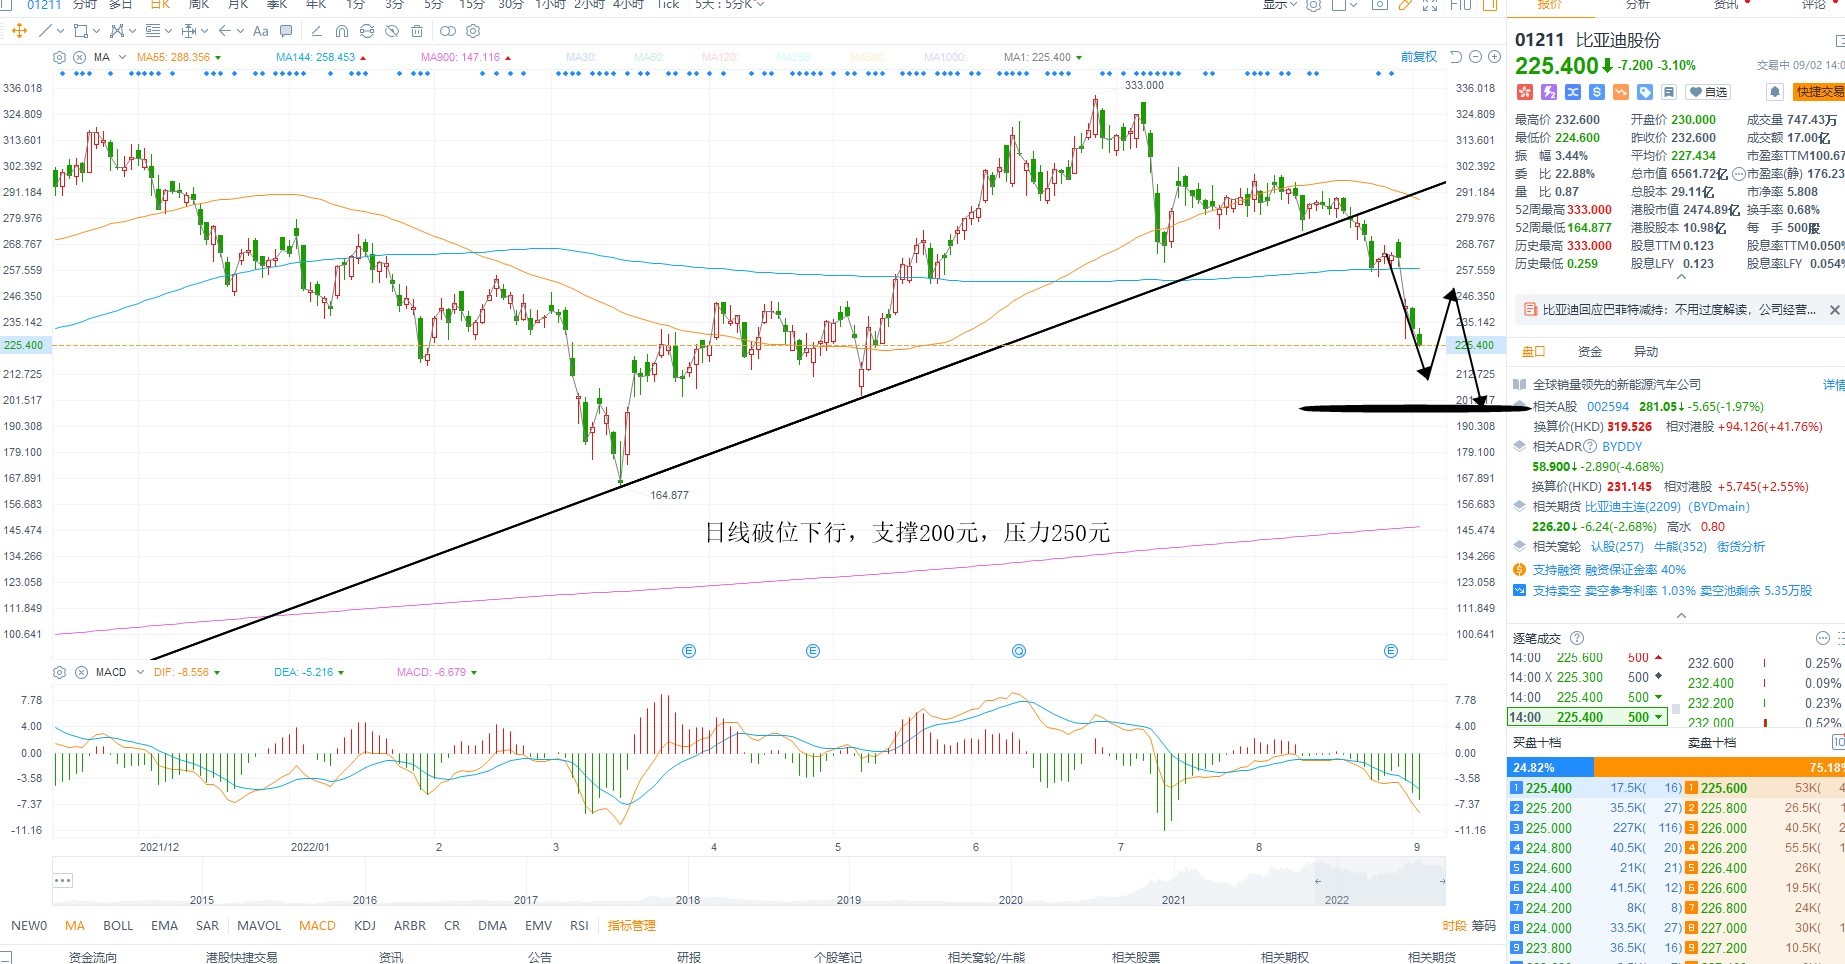Toggle DIF line visibility in MACD
Viewport: 1845px width, 964px height.
tap(186, 672)
